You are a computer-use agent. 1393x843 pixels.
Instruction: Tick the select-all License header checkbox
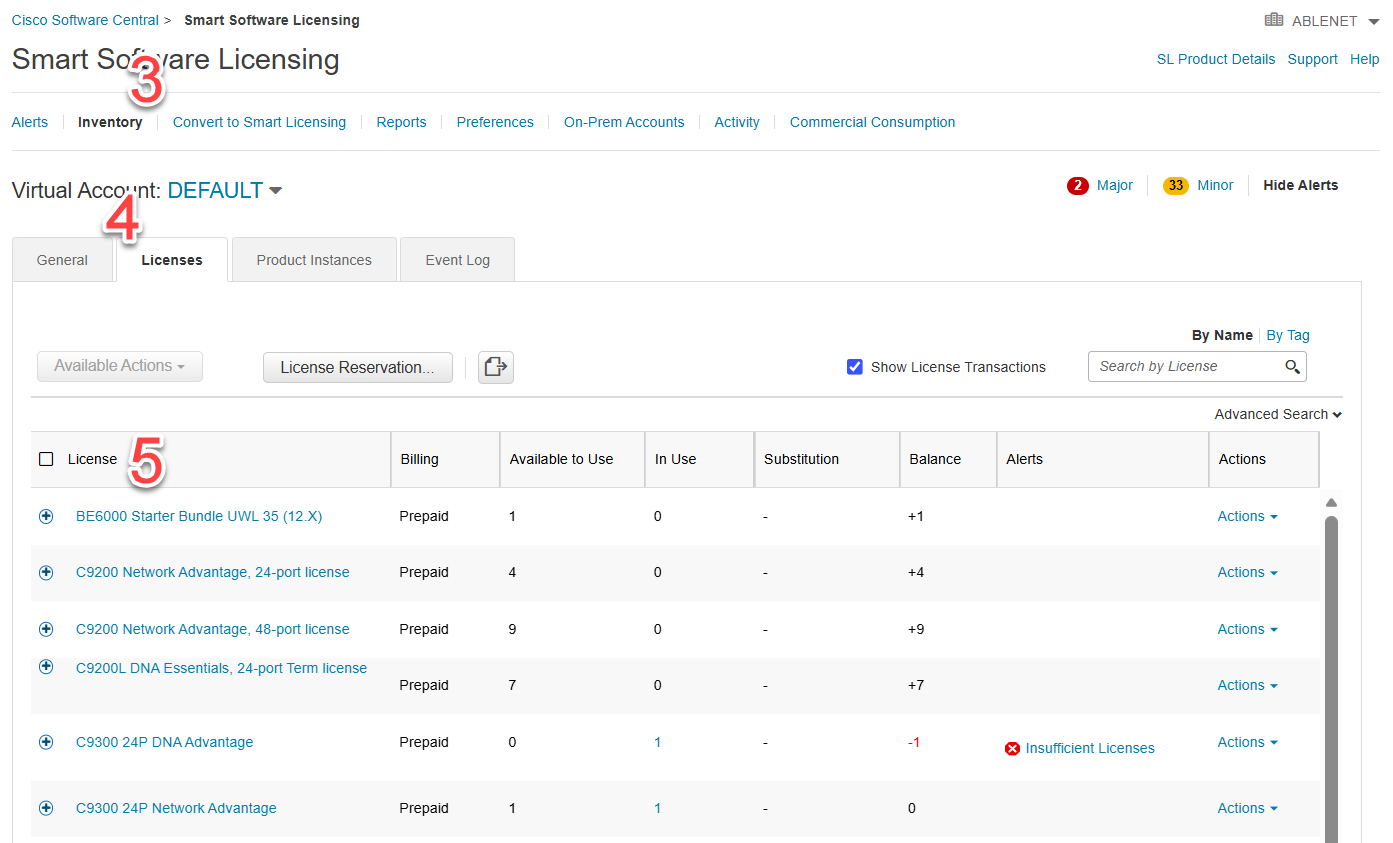pyautogui.click(x=46, y=459)
